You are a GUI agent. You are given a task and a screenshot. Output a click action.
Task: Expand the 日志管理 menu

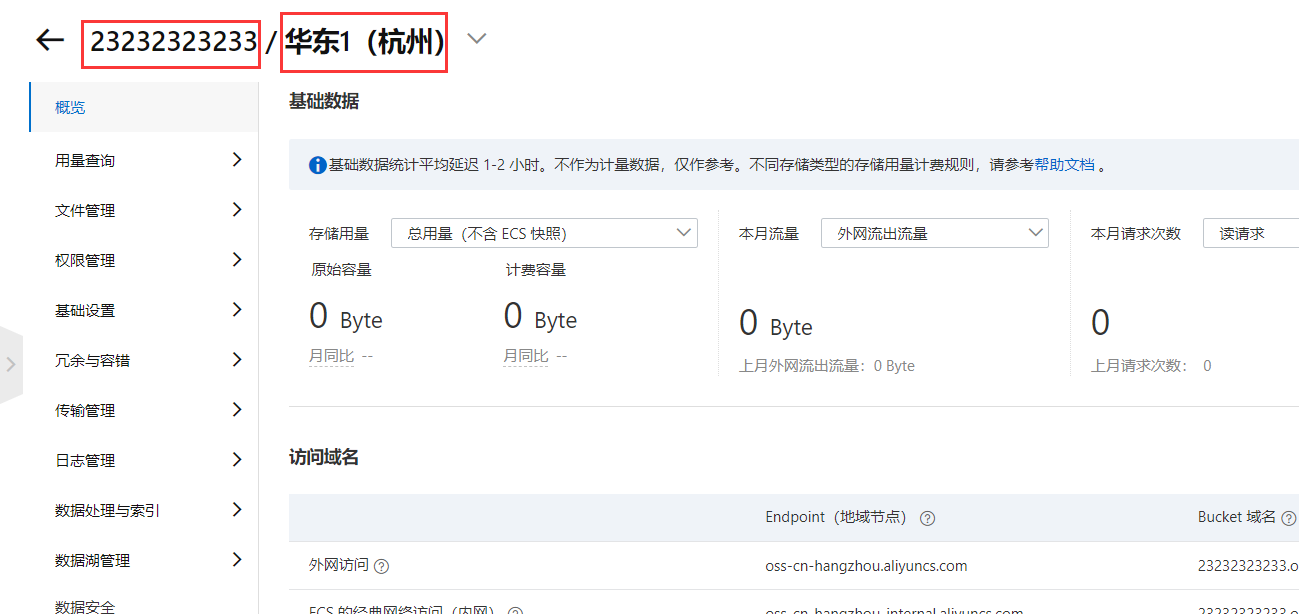click(x=149, y=460)
